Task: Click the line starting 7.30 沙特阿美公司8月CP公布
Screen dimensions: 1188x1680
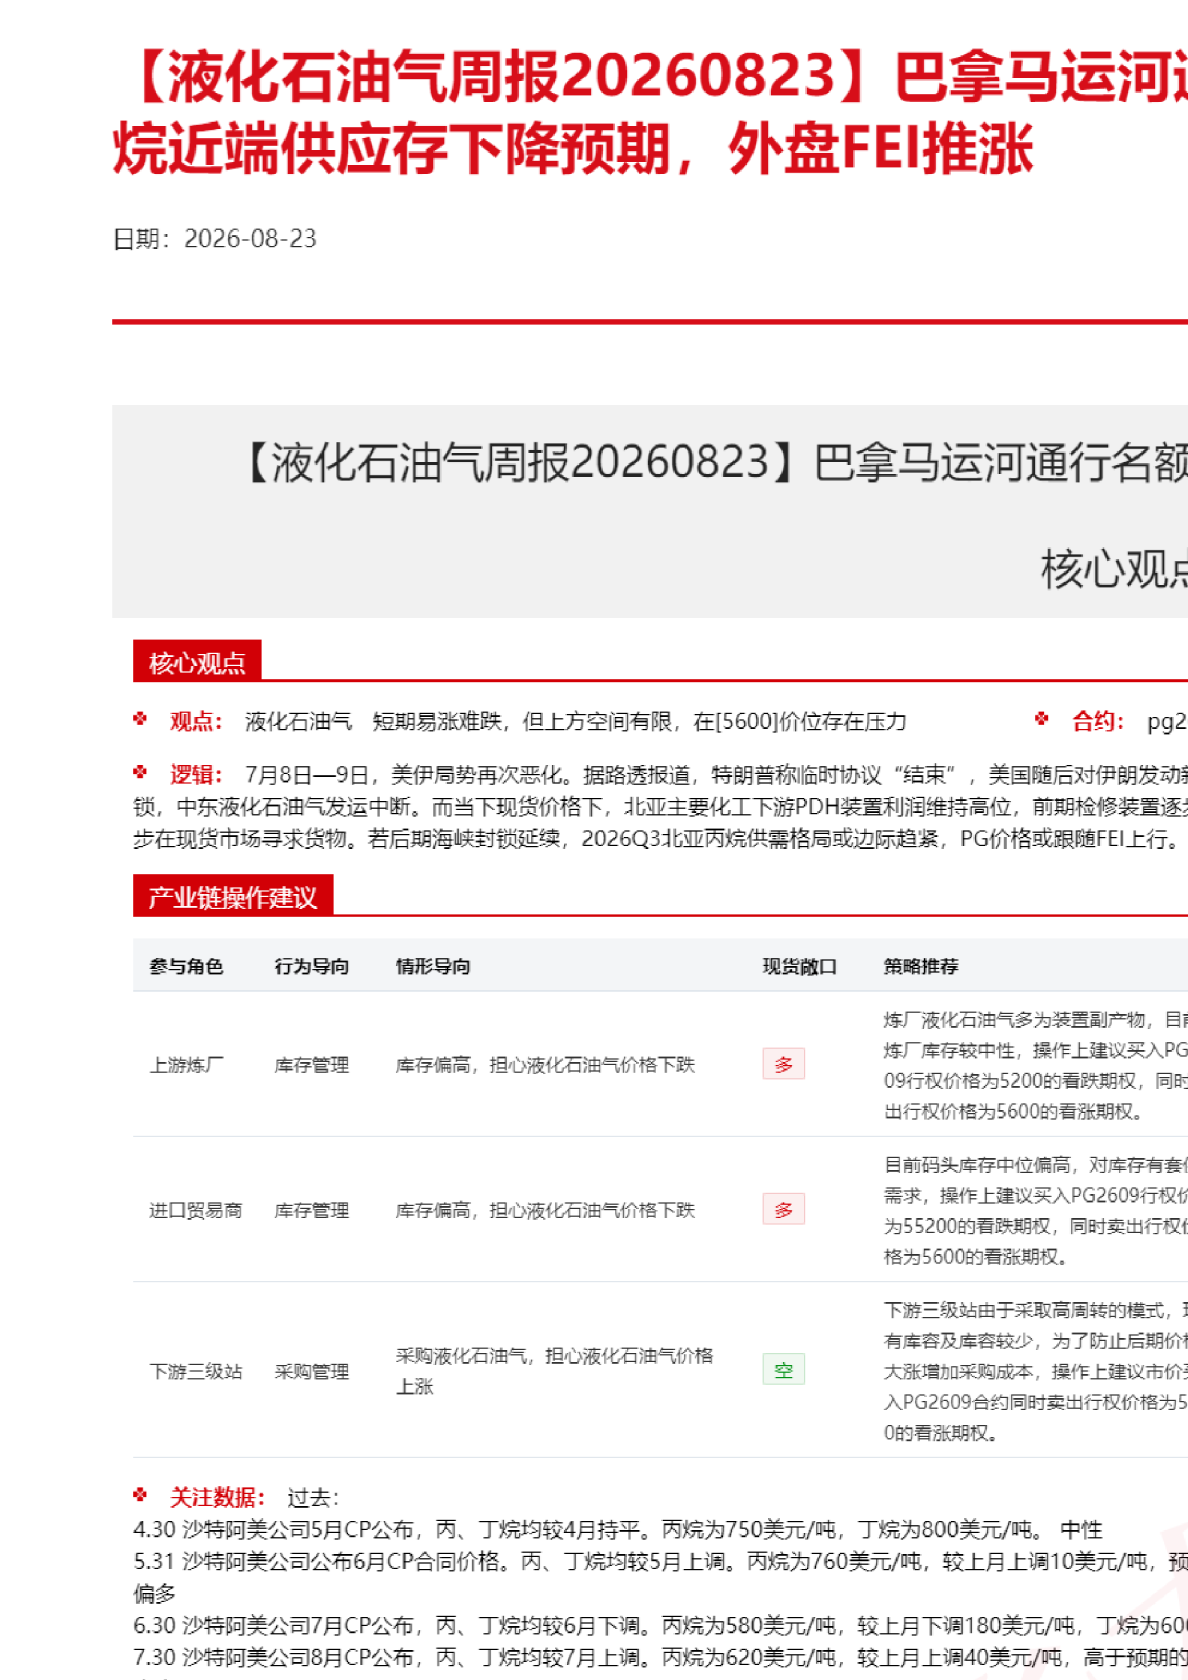Action: pos(660,1657)
